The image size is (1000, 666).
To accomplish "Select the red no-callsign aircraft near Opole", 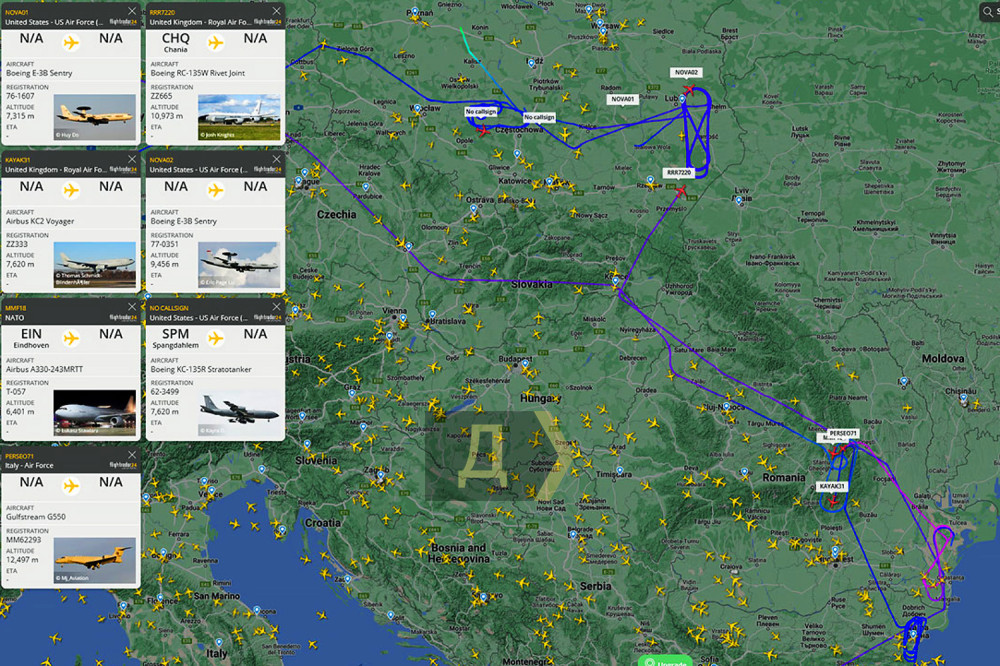I will [x=484, y=131].
